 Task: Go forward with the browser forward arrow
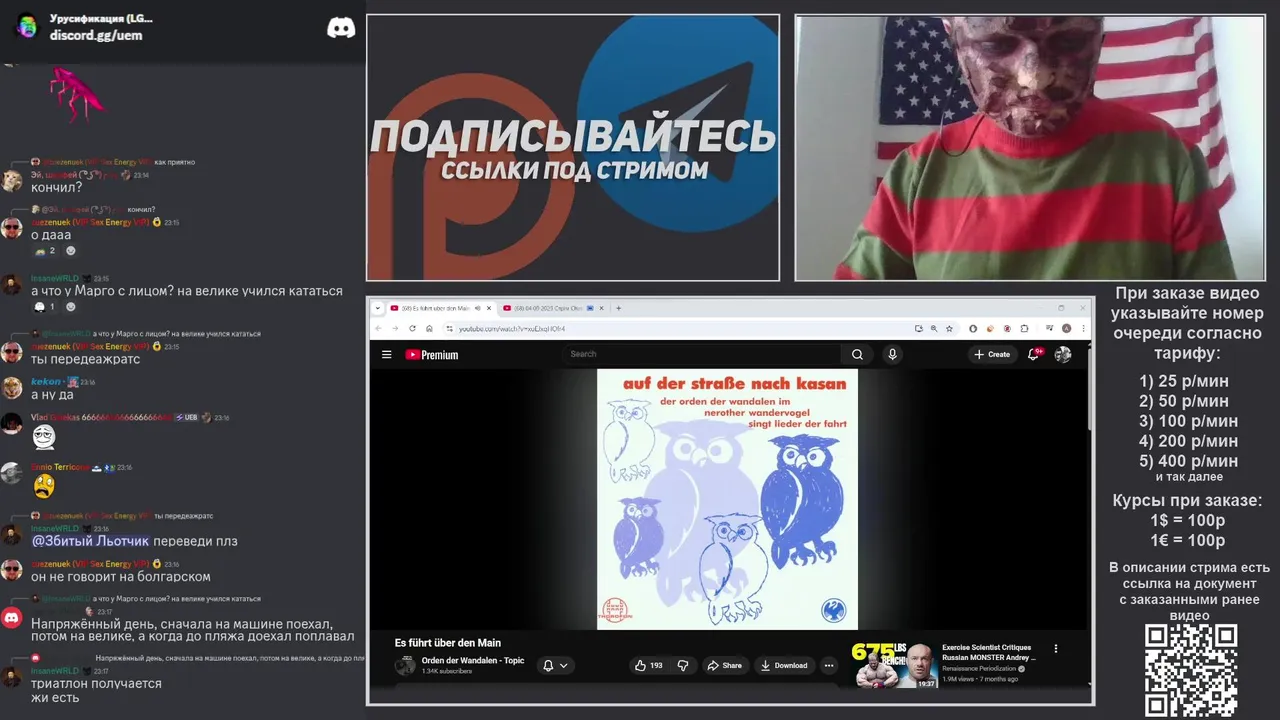[395, 328]
